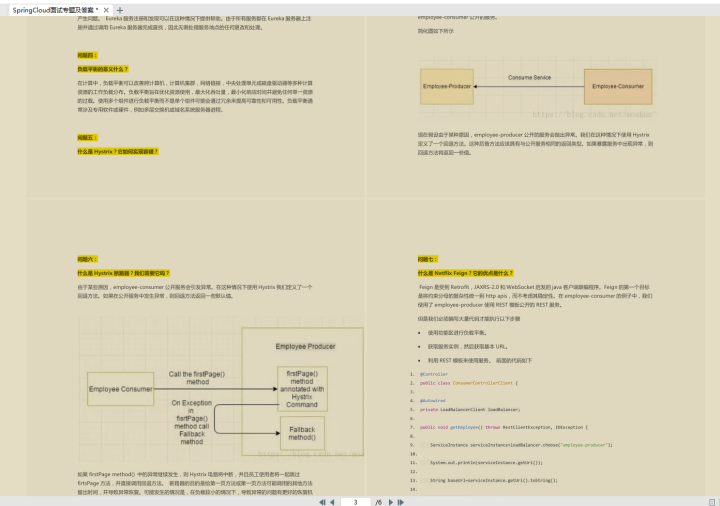
Task: Click the highlighted '负载平衡的意义什么' heading
Action: click(x=102, y=69)
